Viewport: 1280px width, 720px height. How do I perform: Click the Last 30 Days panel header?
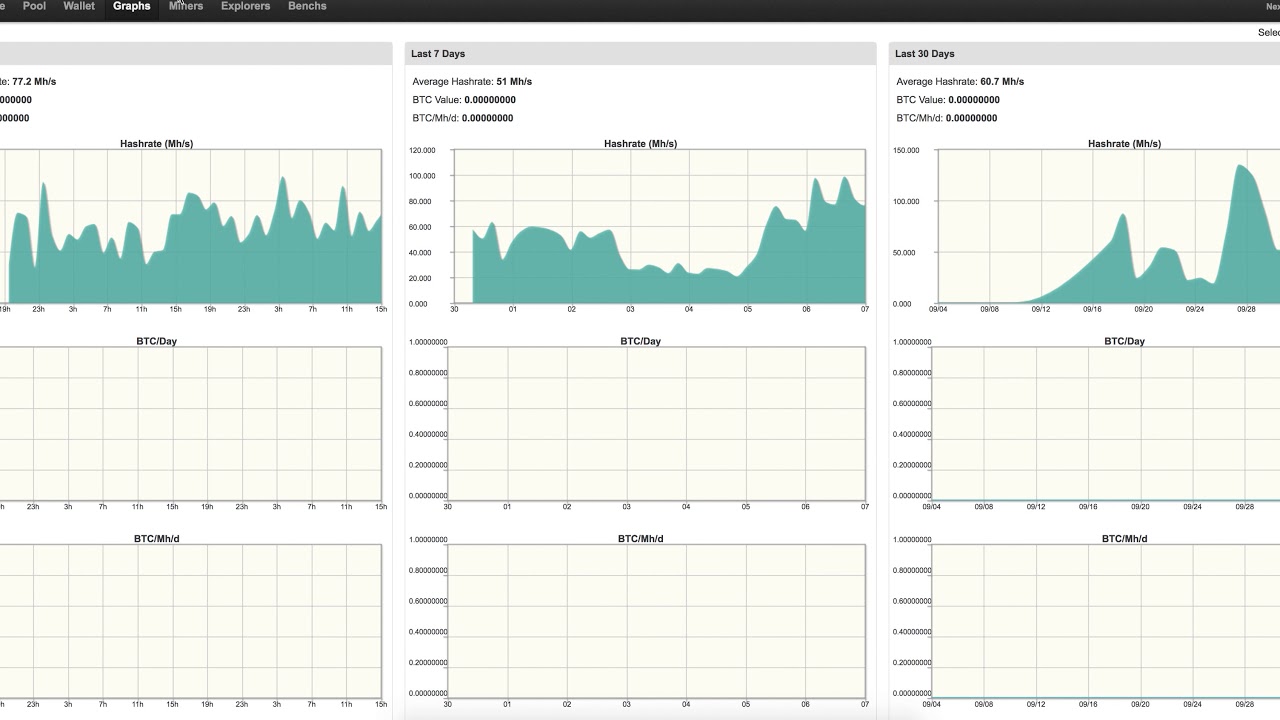[x=1084, y=54]
